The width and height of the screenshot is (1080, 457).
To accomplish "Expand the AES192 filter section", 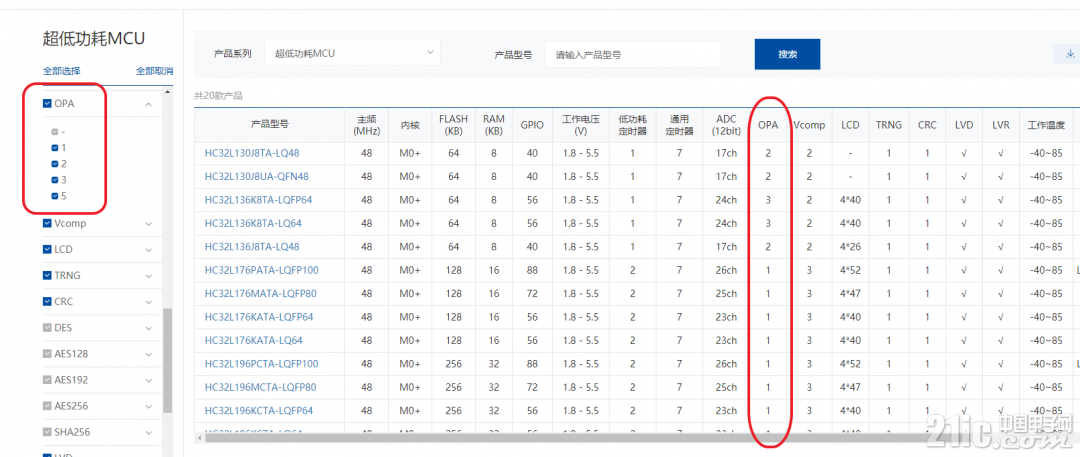I will tap(148, 380).
